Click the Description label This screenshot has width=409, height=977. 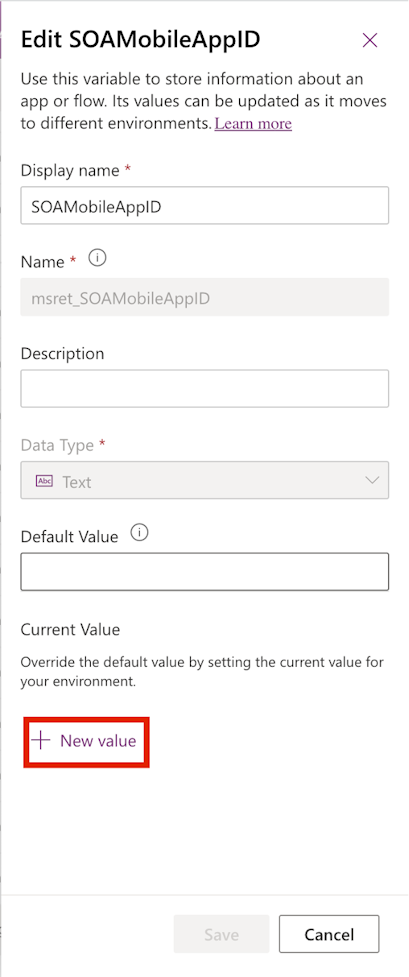pyautogui.click(x=62, y=353)
